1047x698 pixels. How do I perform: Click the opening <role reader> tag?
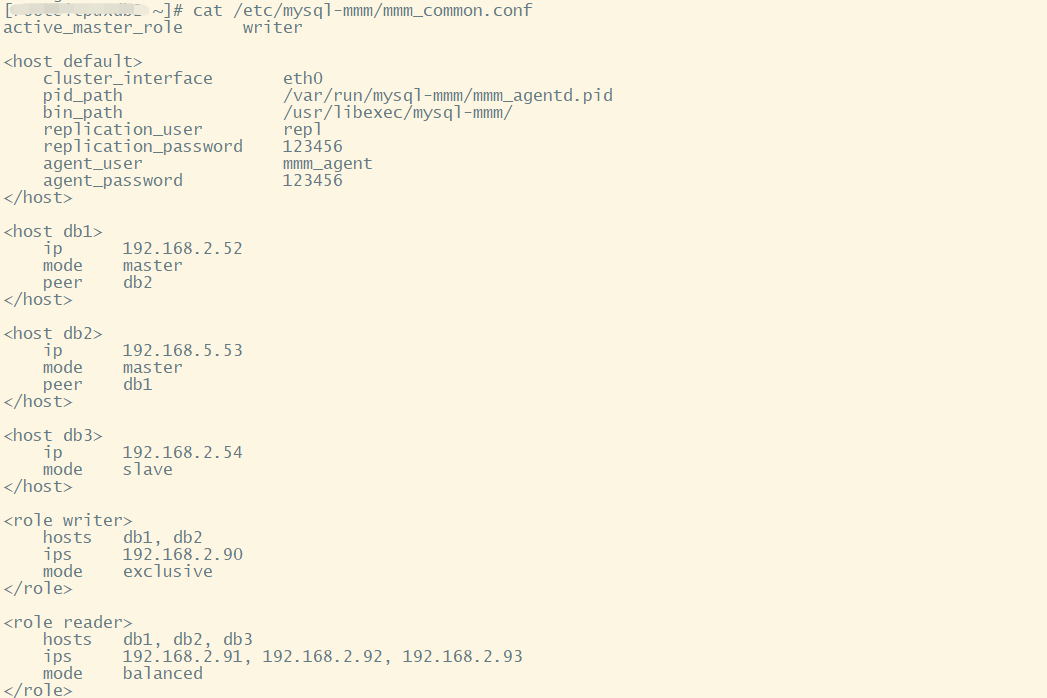68,622
